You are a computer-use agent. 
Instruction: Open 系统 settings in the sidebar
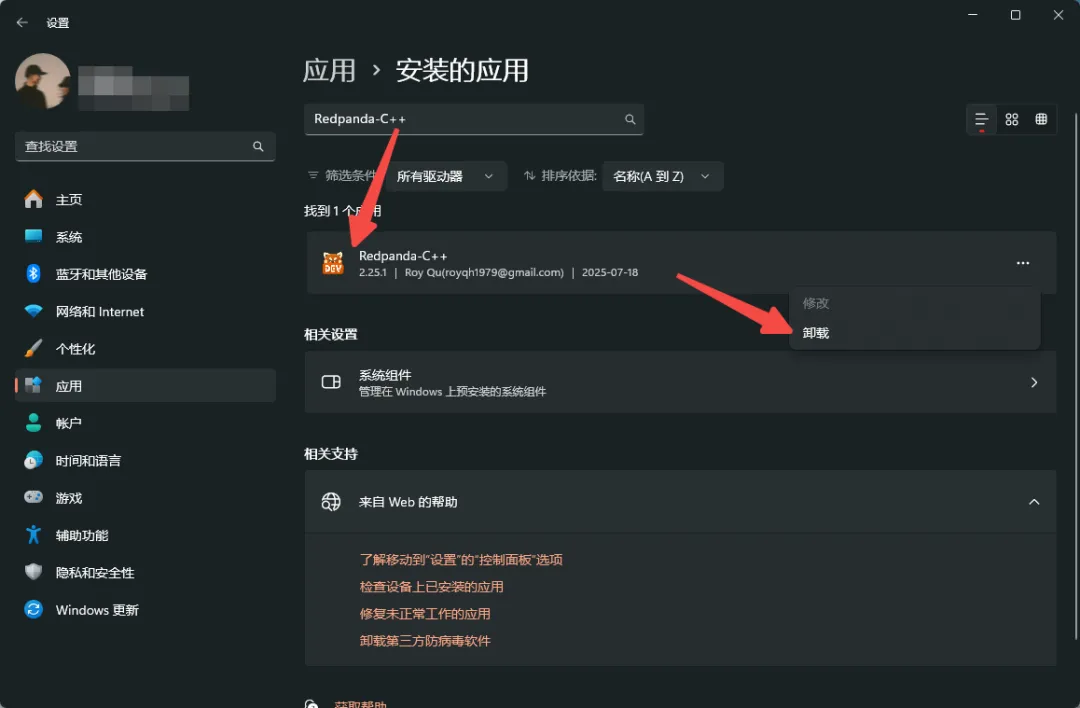145,237
